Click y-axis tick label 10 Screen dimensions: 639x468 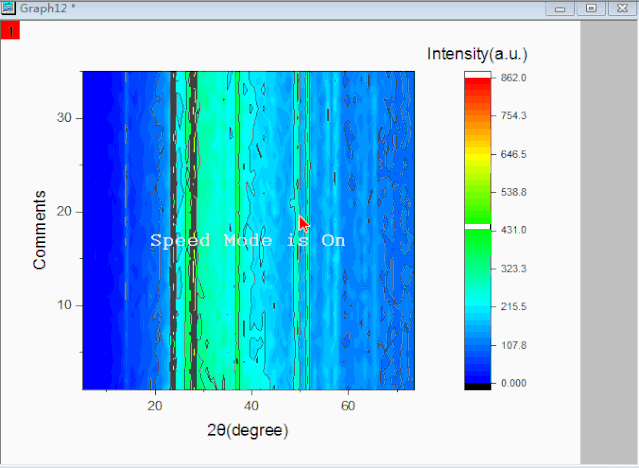(x=65, y=305)
